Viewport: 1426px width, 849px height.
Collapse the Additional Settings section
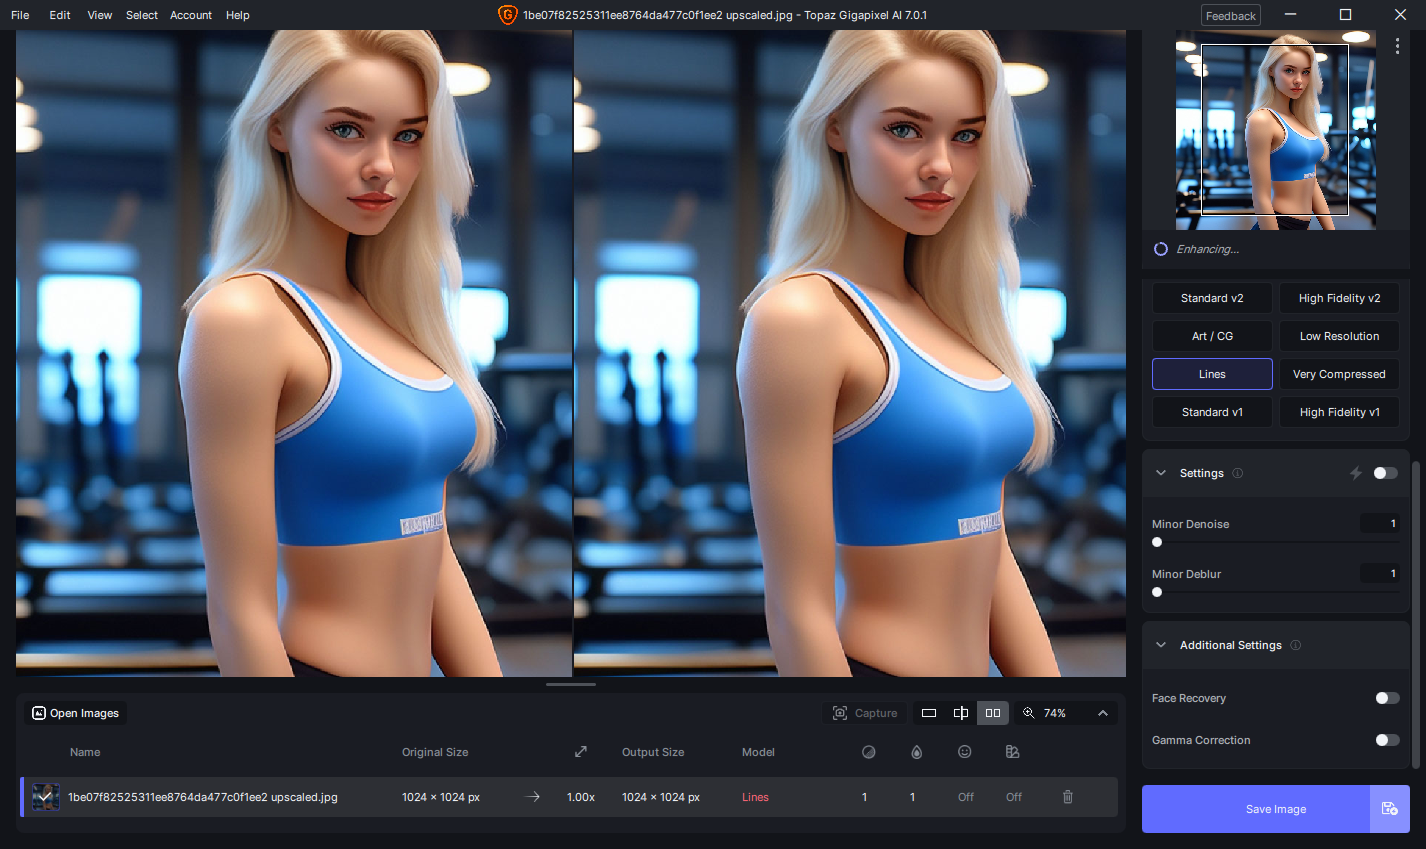[1161, 645]
